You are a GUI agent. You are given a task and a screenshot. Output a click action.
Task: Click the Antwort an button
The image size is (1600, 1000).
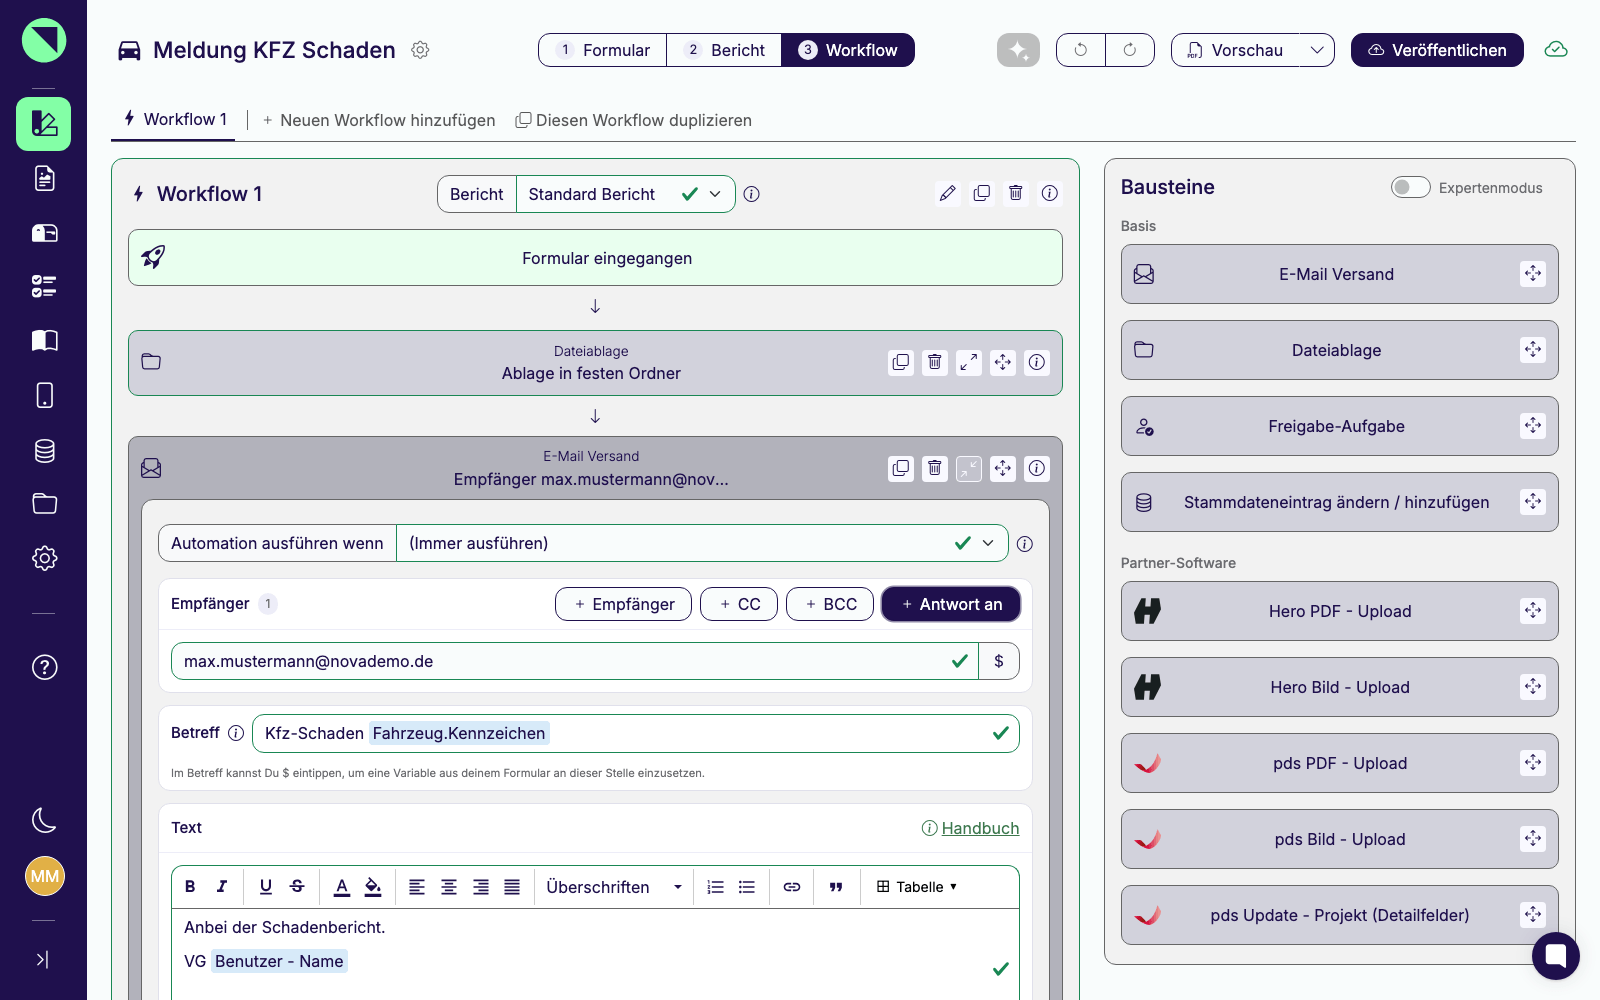(x=951, y=604)
